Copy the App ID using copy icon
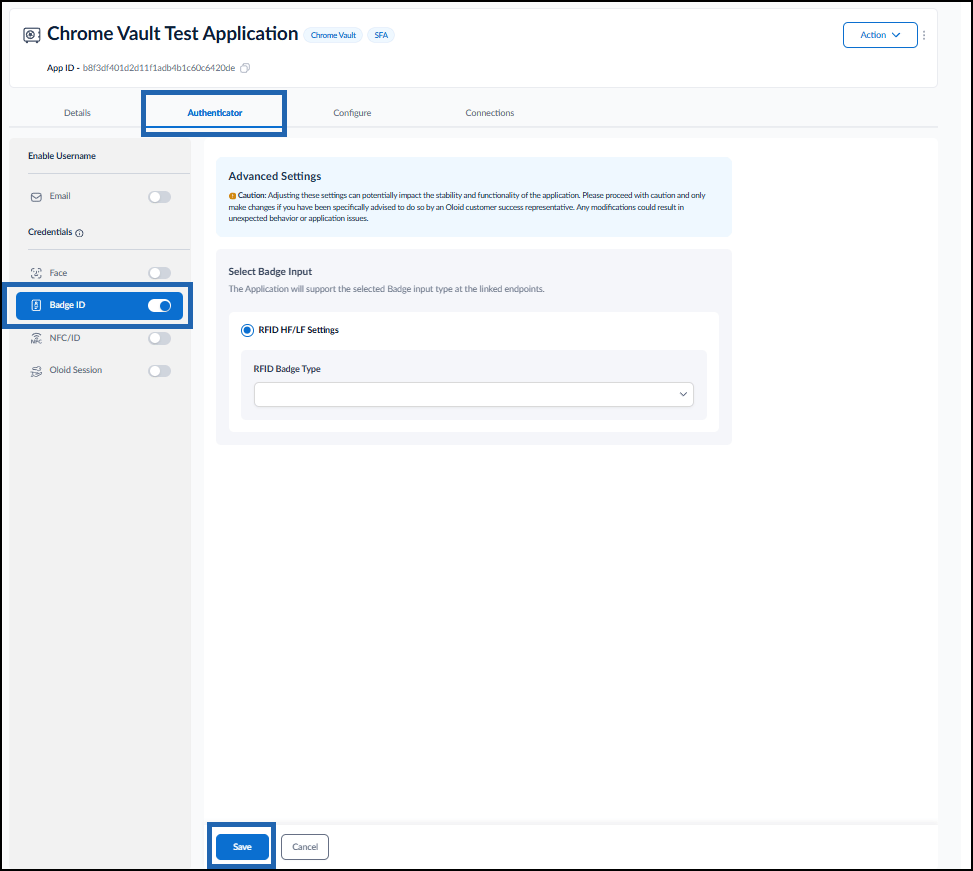973x871 pixels. pyautogui.click(x=245, y=68)
